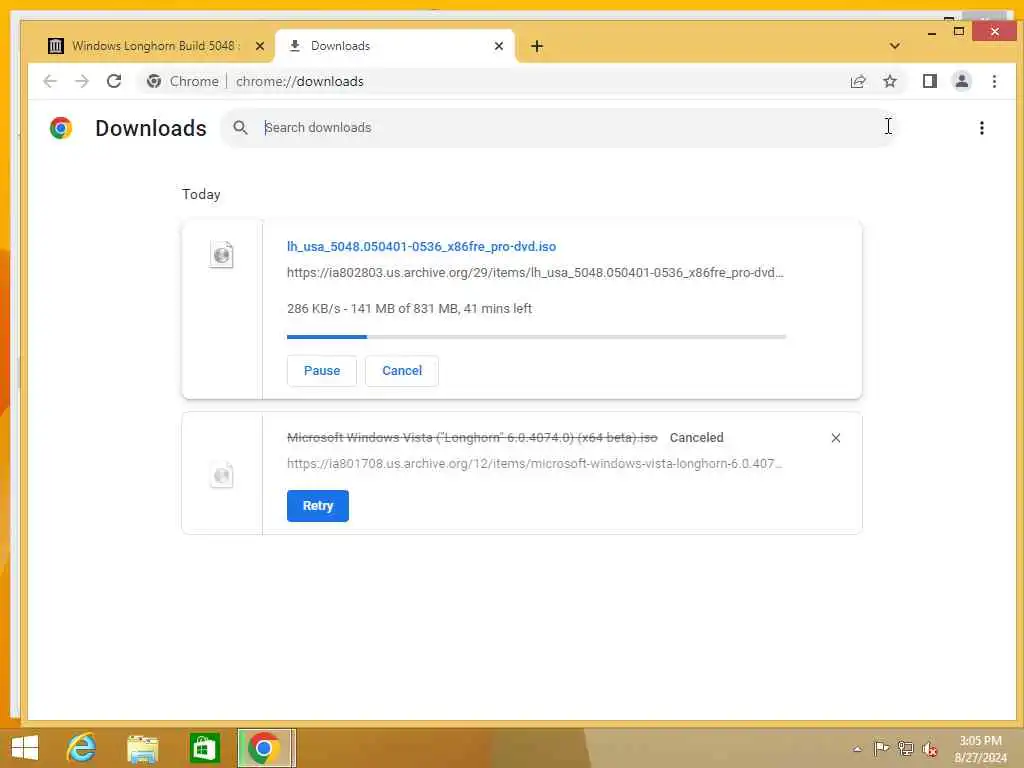Screen dimensions: 1024x768
Task: Click the search magnifier icon
Action: click(x=240, y=127)
